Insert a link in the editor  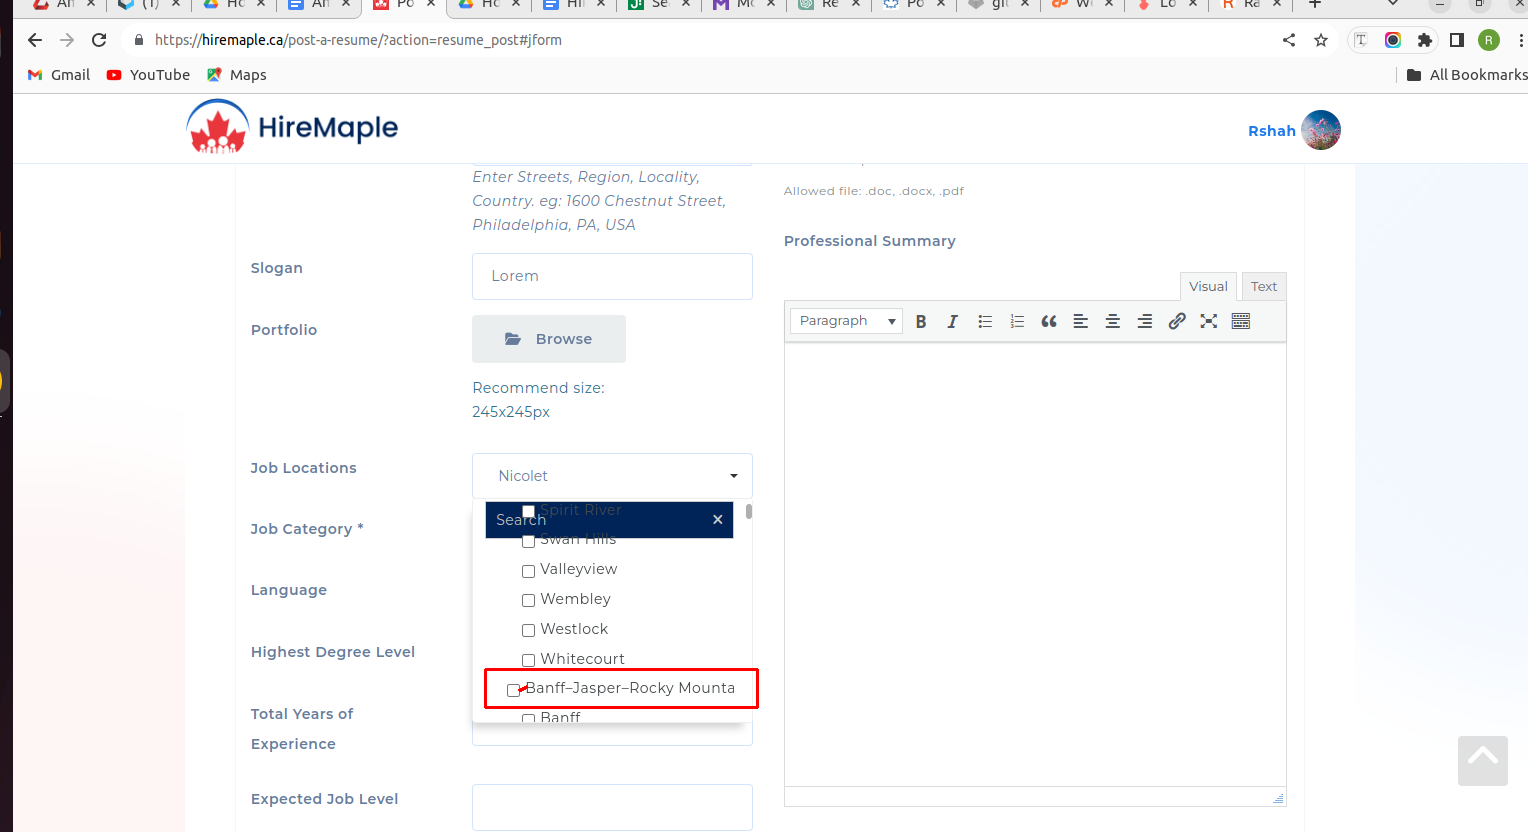[x=1177, y=321]
